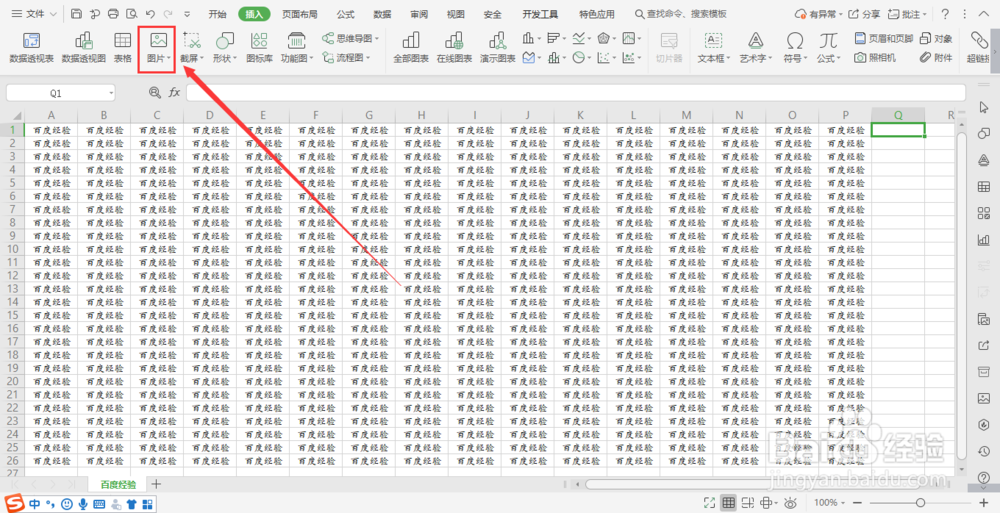
Task: Insert an 对象 object
Action: click(x=936, y=38)
